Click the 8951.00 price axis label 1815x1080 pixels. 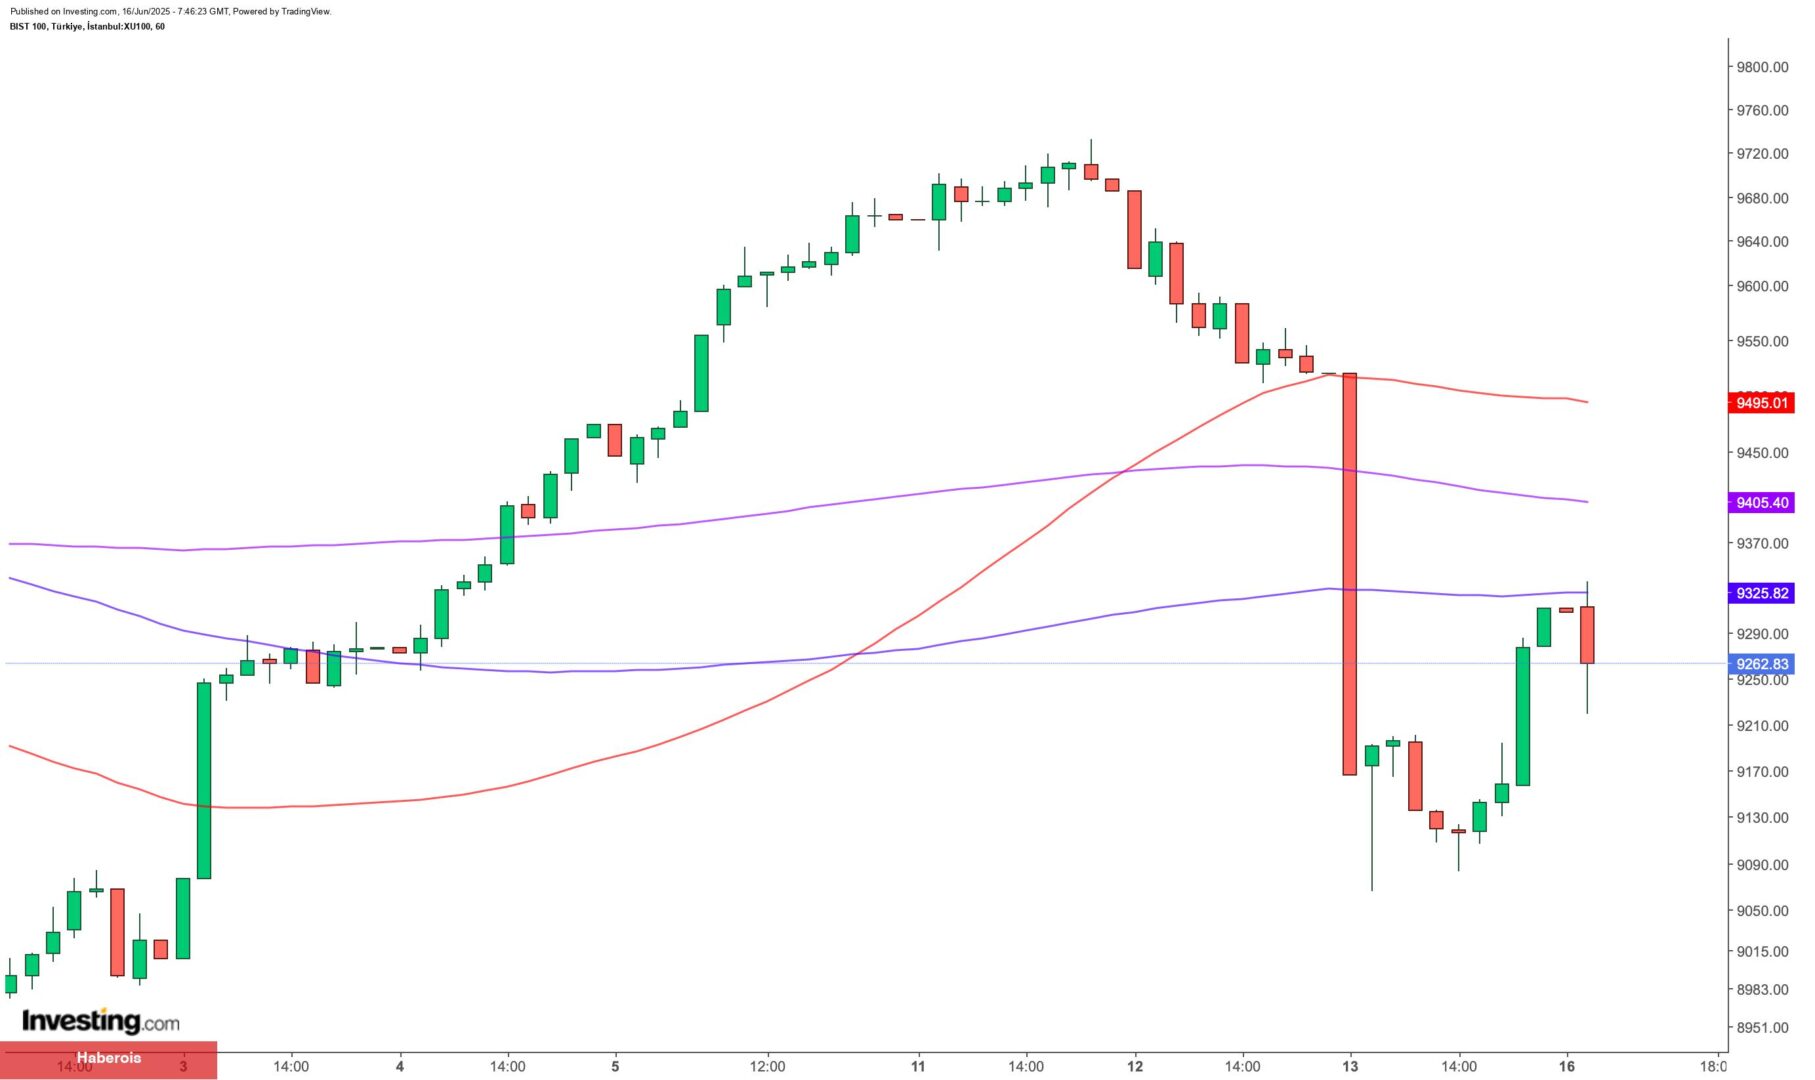pos(1762,1028)
